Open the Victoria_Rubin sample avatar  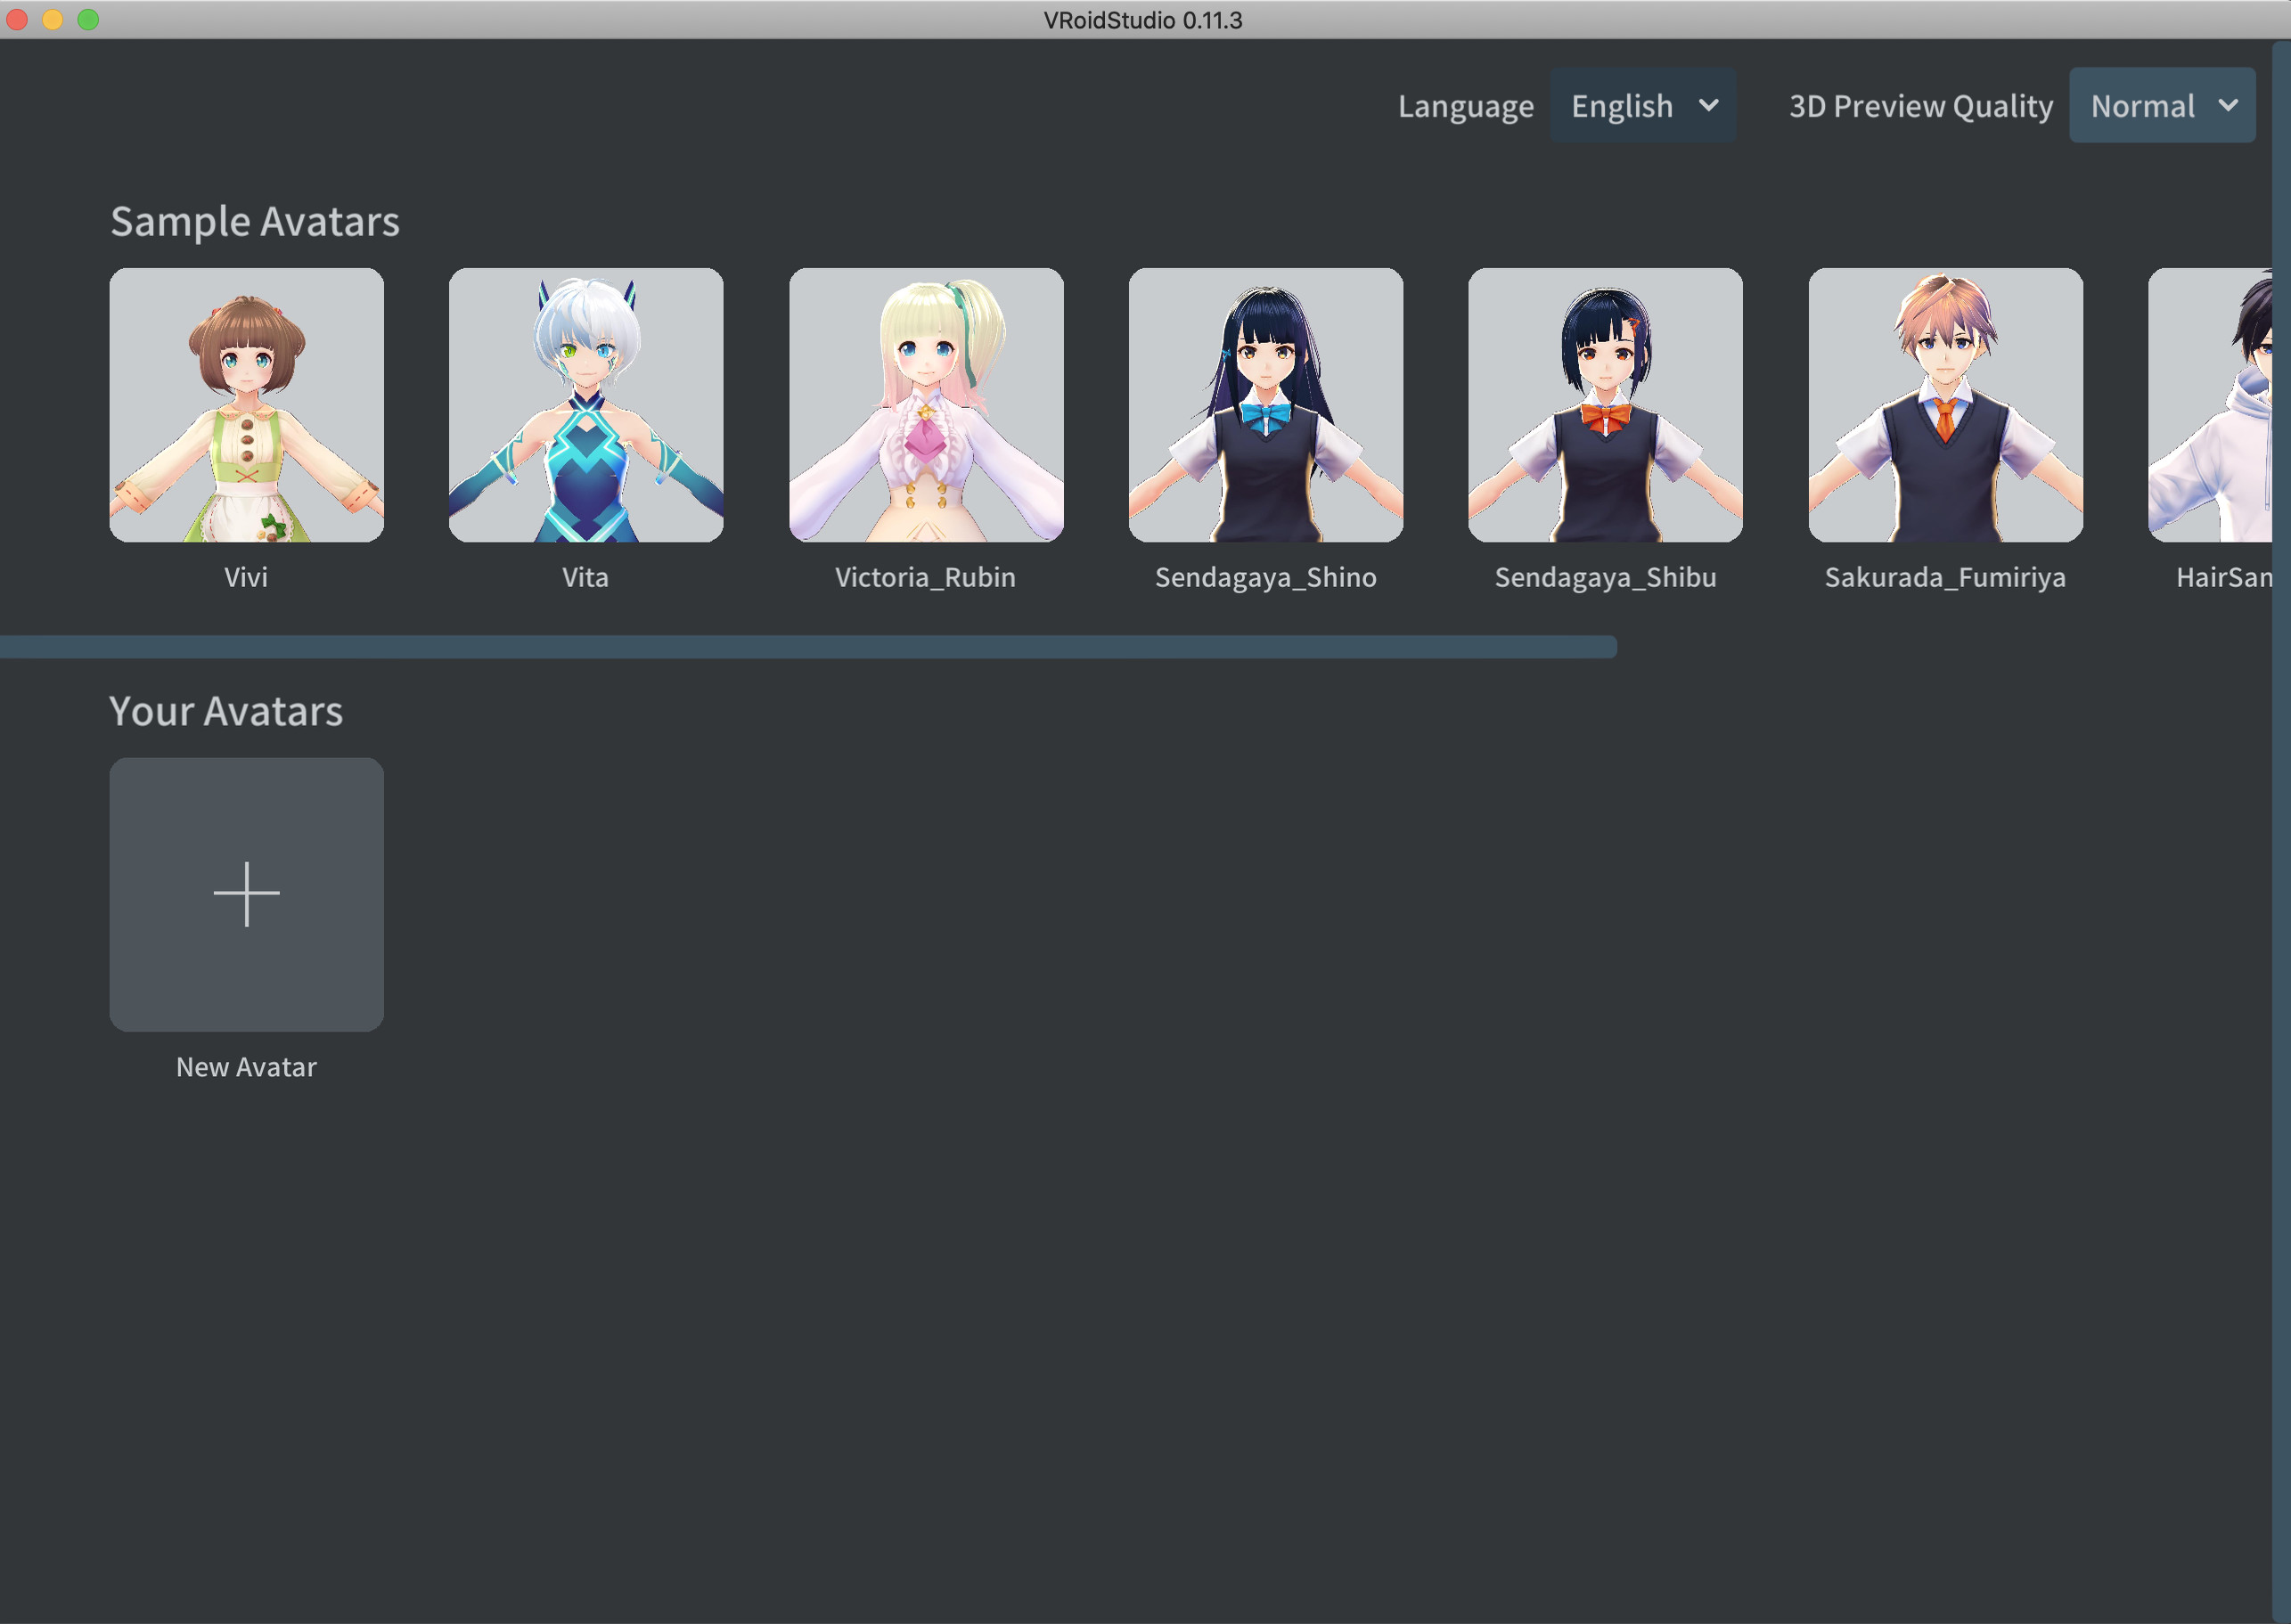pos(925,404)
